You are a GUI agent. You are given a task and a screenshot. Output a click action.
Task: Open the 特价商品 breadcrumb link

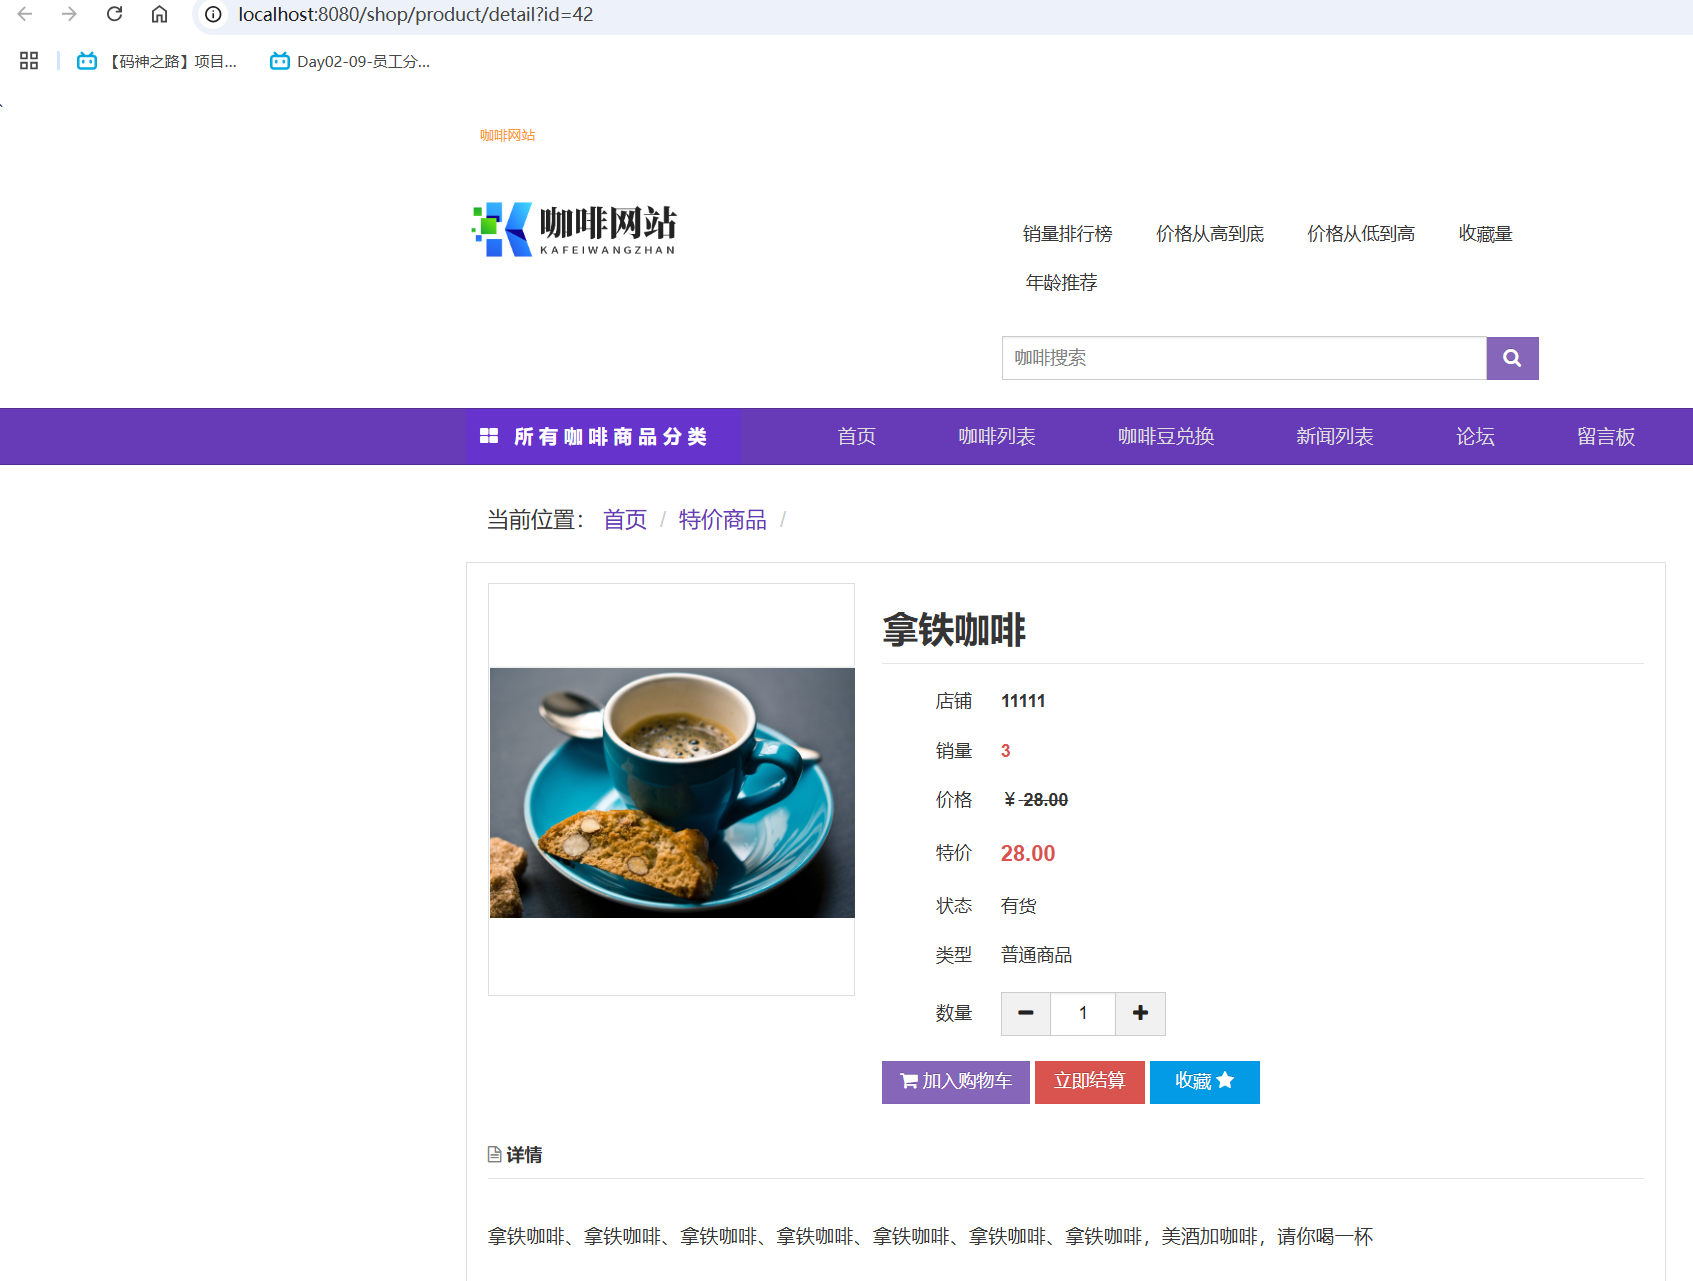(x=722, y=519)
